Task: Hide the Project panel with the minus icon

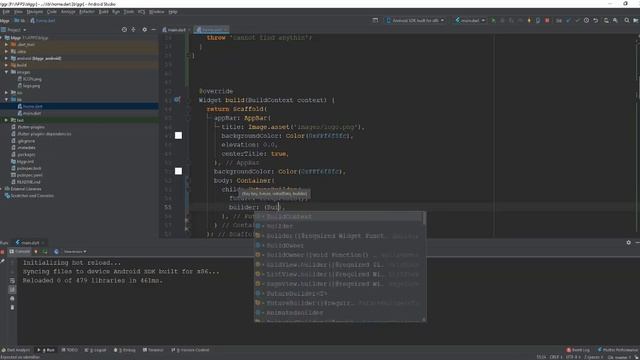Action: click(x=153, y=29)
